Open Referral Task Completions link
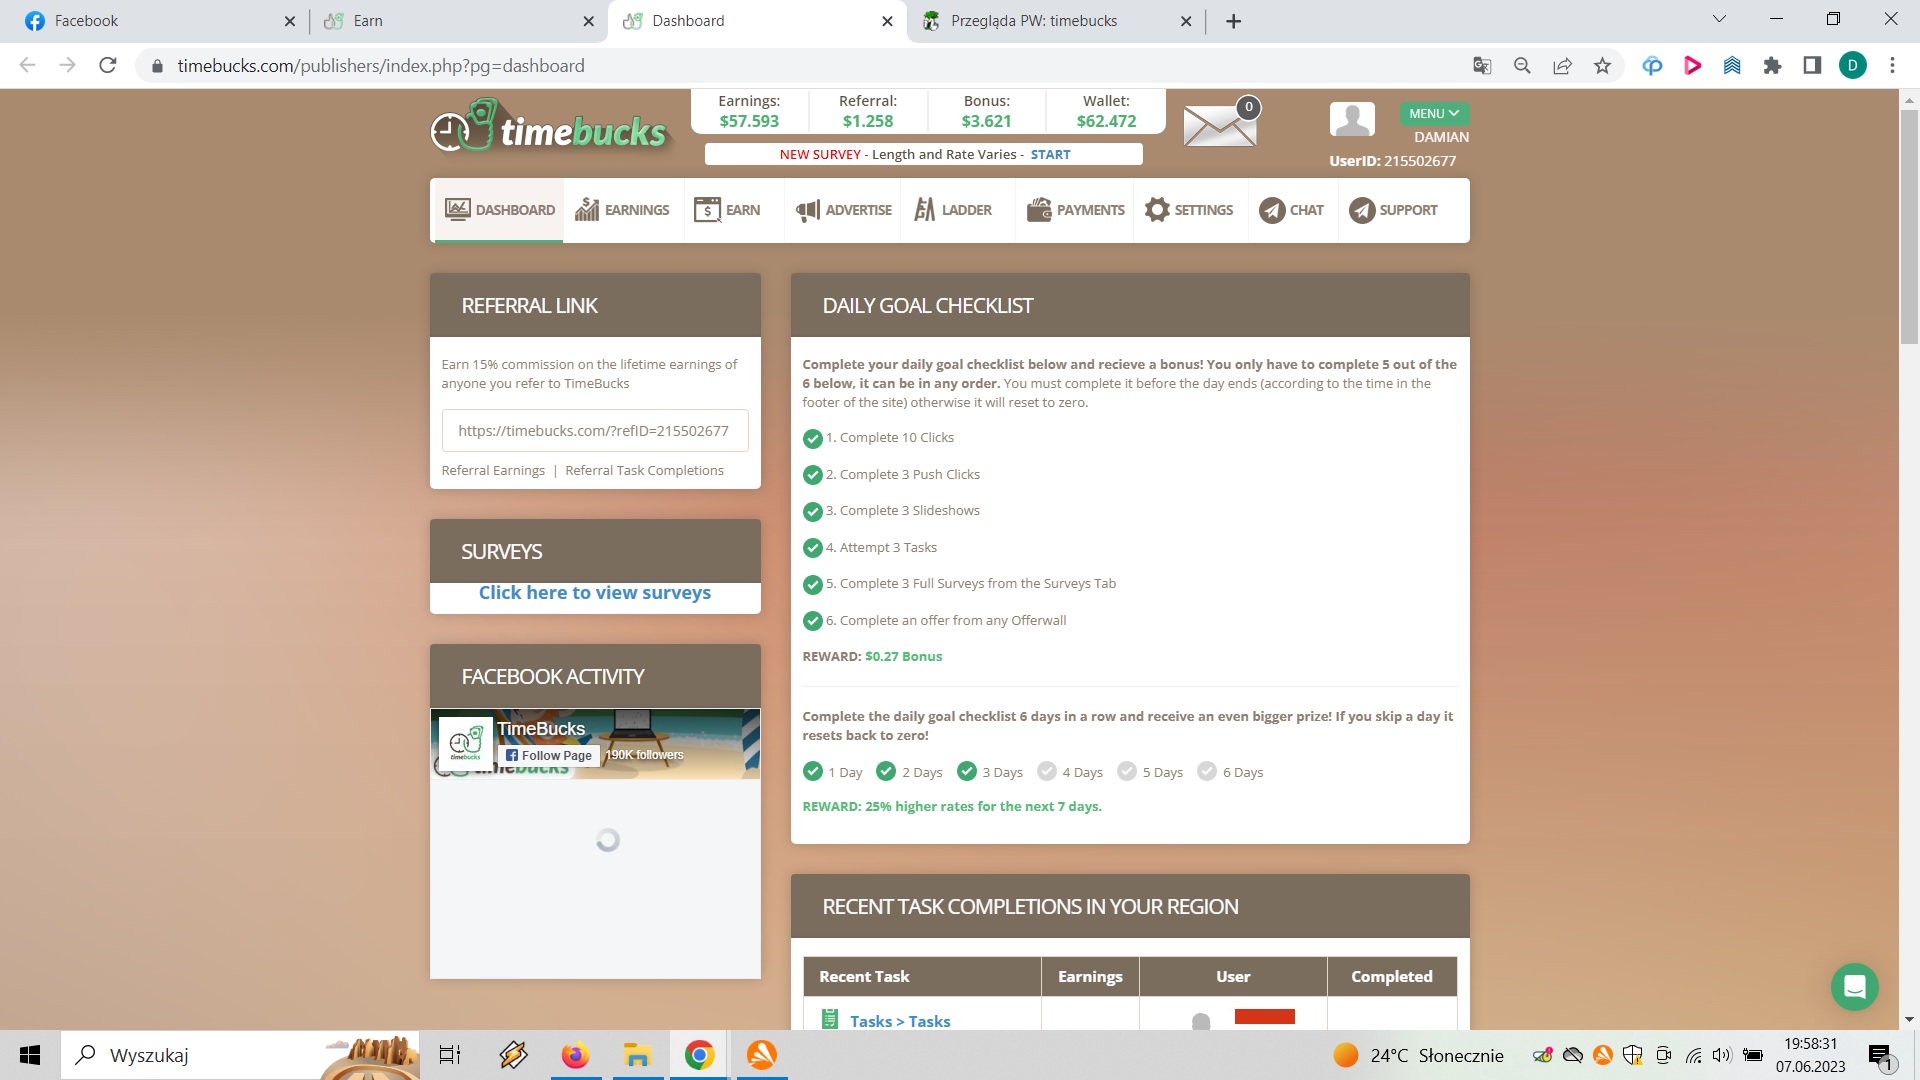Image resolution: width=1920 pixels, height=1080 pixels. pyautogui.click(x=644, y=471)
